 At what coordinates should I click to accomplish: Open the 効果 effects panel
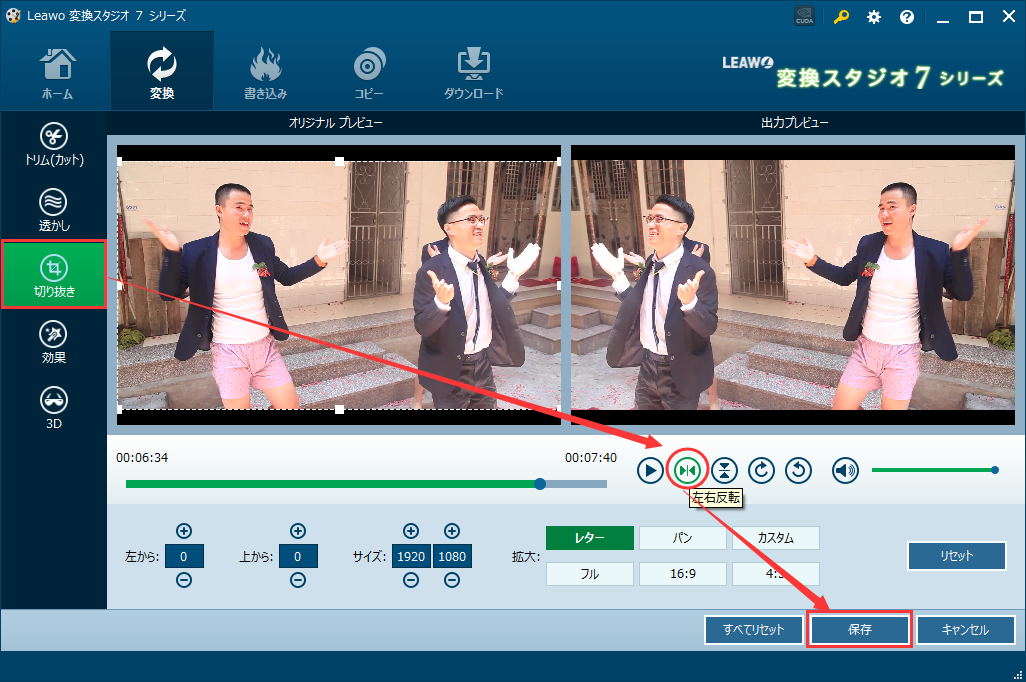[53, 342]
